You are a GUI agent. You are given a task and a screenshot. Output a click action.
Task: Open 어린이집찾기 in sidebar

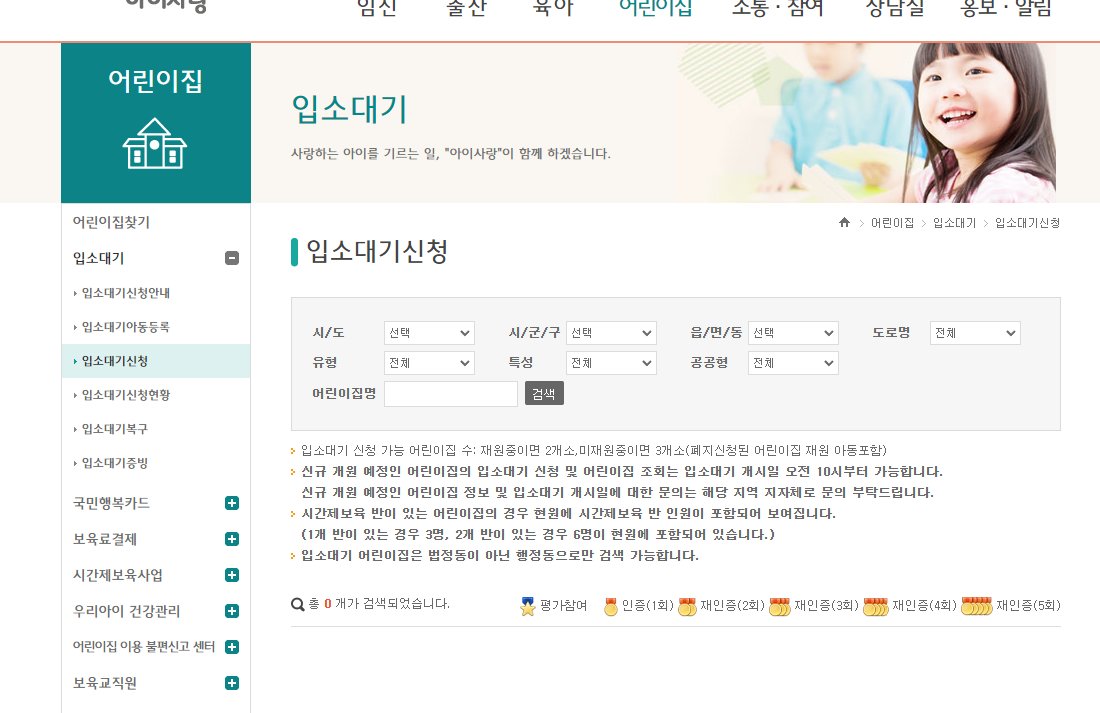pyautogui.click(x=112, y=222)
